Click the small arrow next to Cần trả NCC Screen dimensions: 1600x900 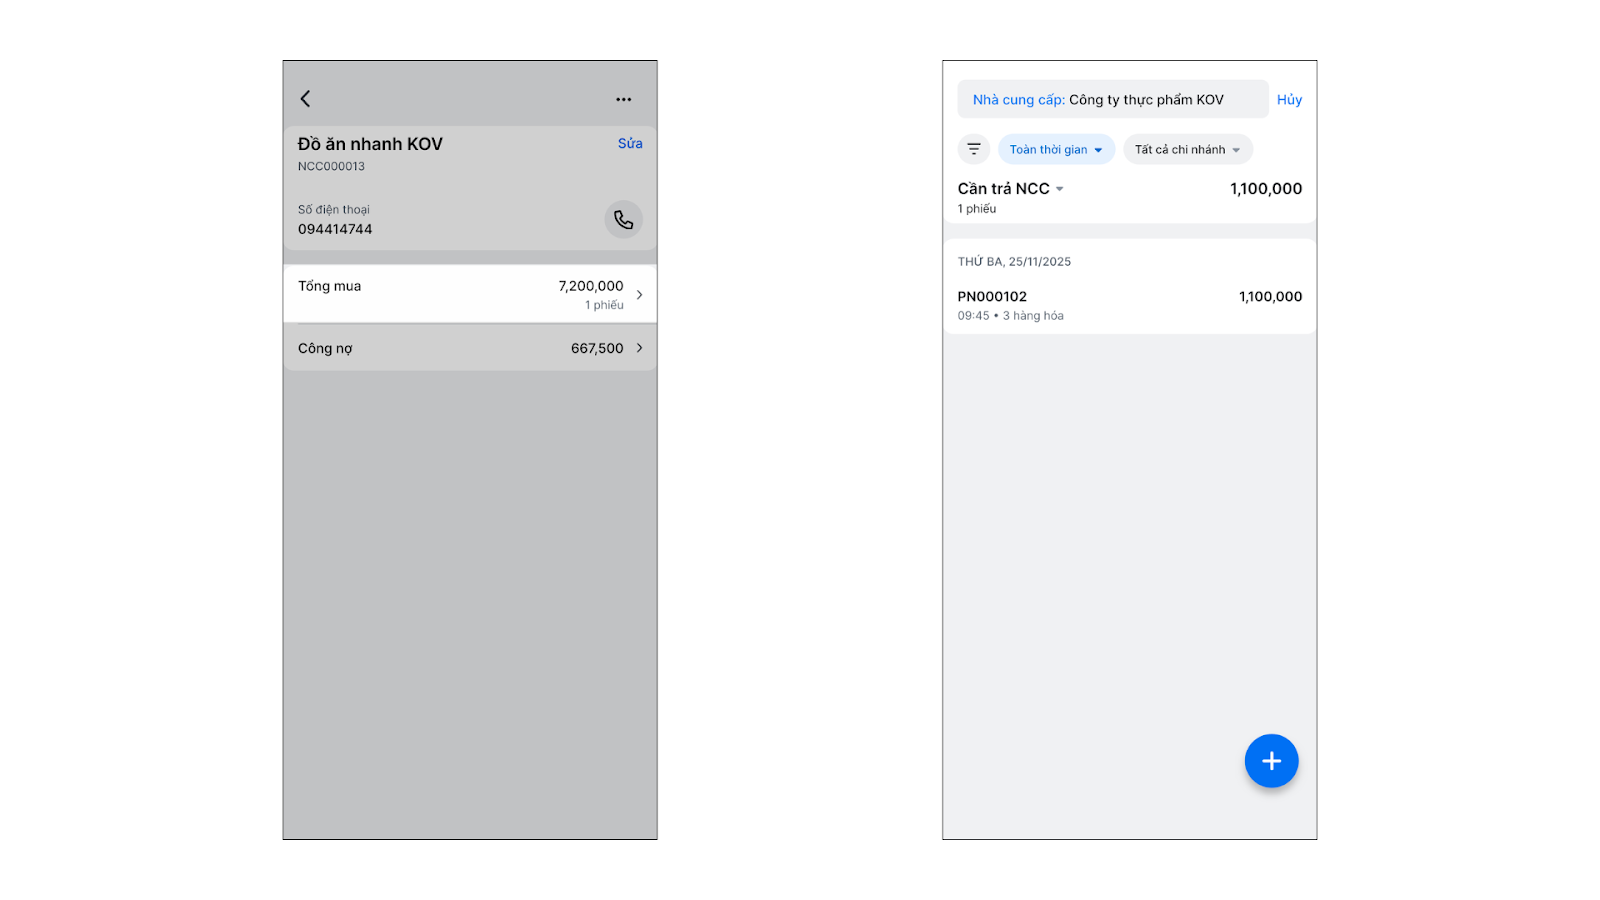tap(1060, 189)
